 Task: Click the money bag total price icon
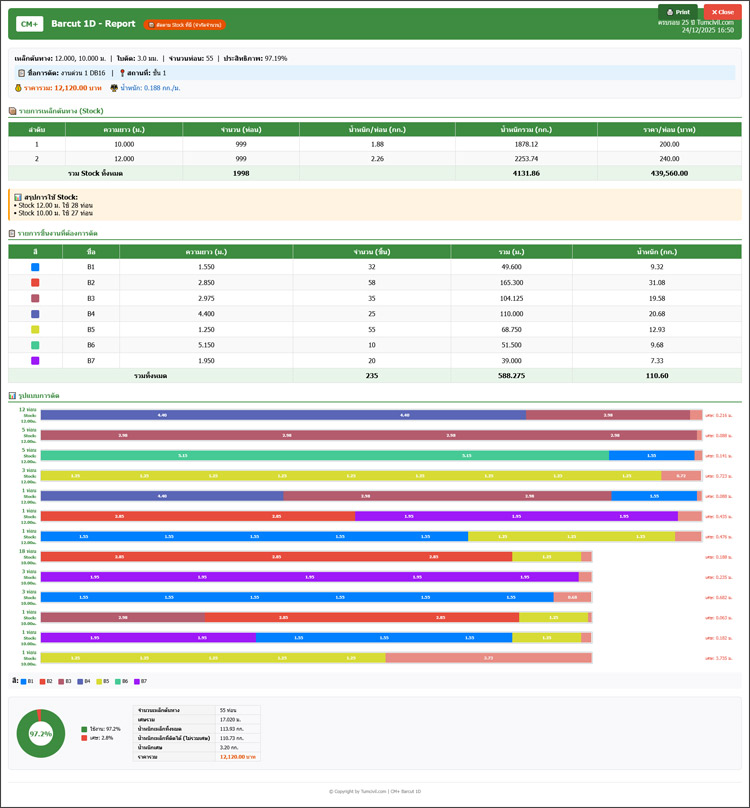tap(18, 88)
